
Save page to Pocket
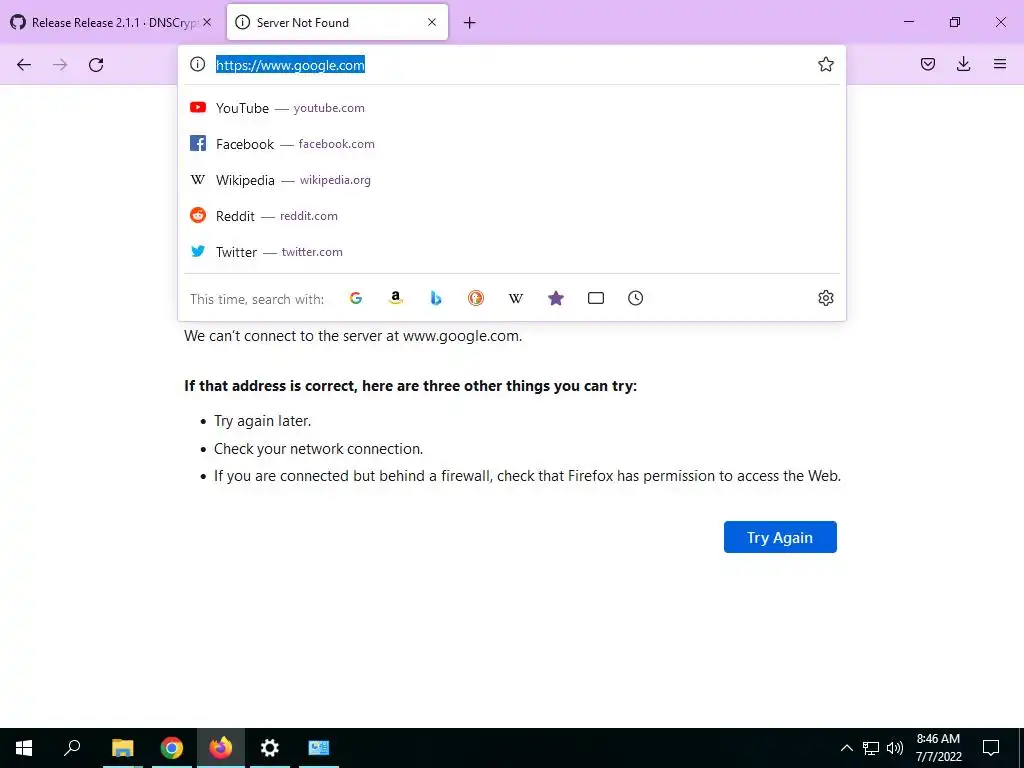(x=927, y=64)
